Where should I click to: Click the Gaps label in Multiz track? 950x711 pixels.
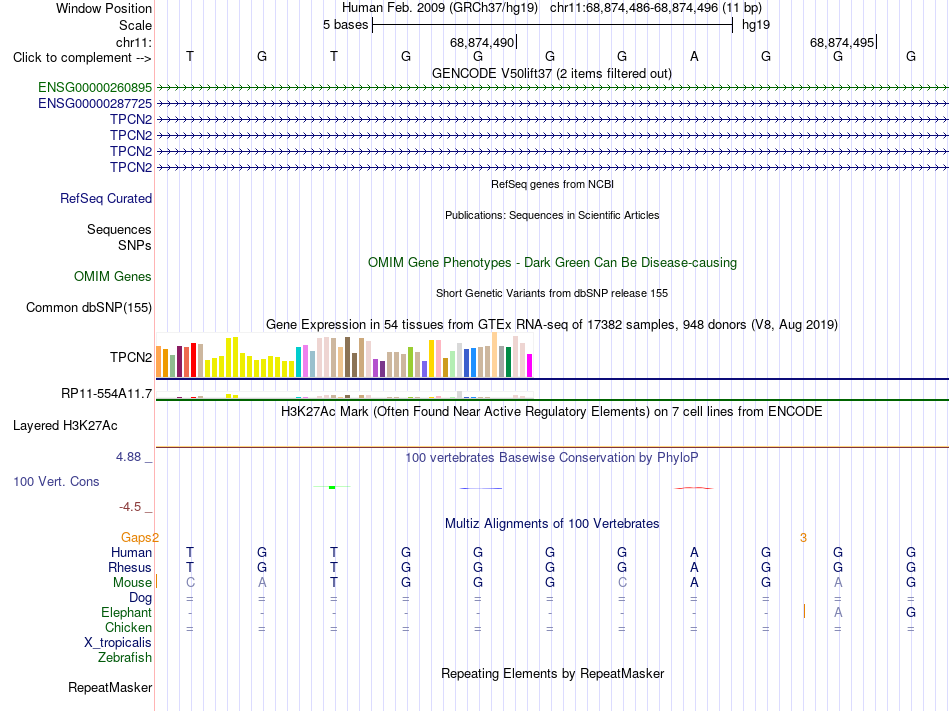coord(136,538)
